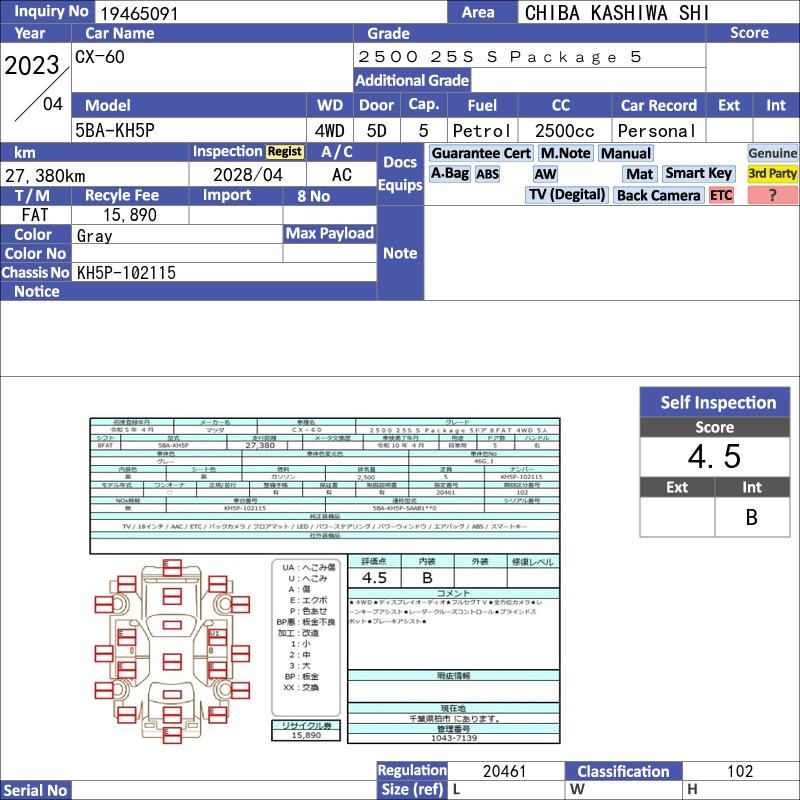The height and width of the screenshot is (800, 800).
Task: Click the Serial No label
Action: 35,790
